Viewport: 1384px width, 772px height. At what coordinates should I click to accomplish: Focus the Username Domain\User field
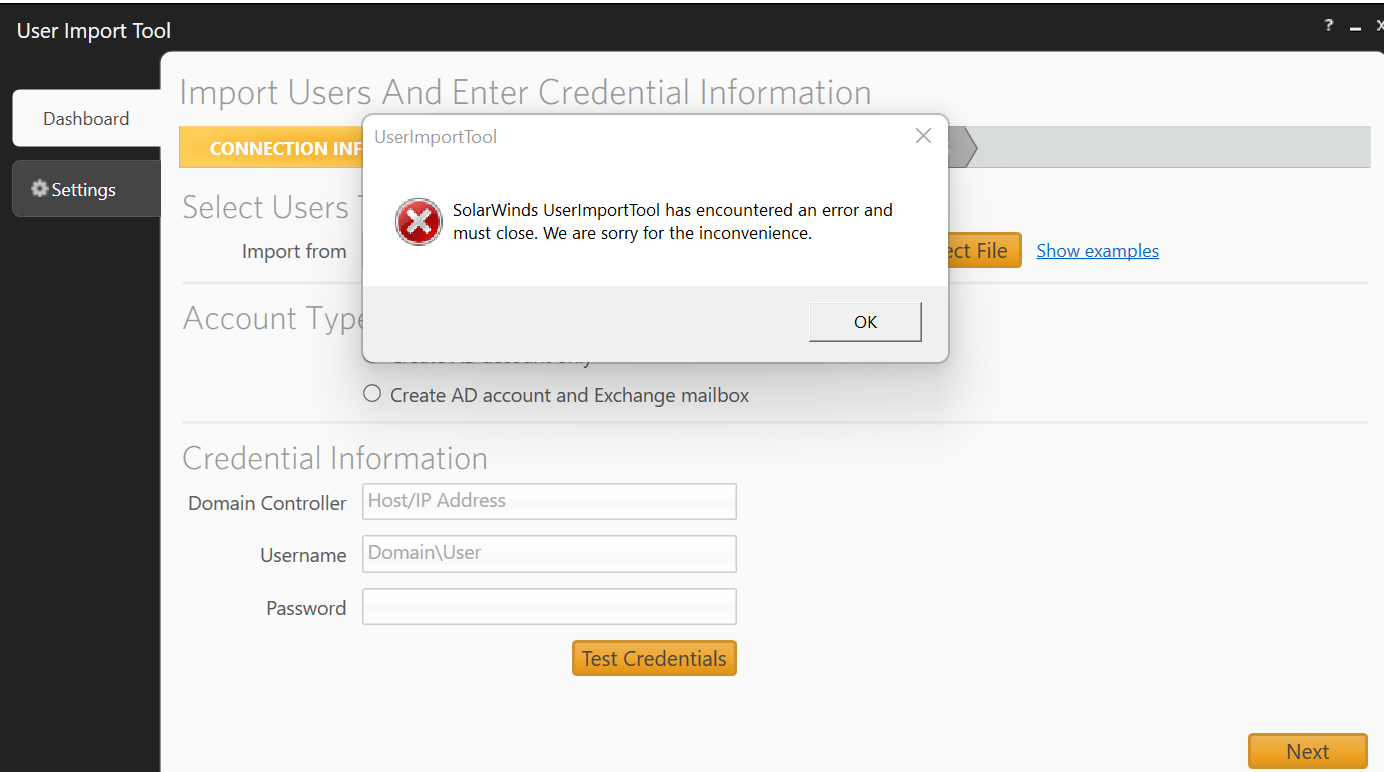[x=549, y=553]
